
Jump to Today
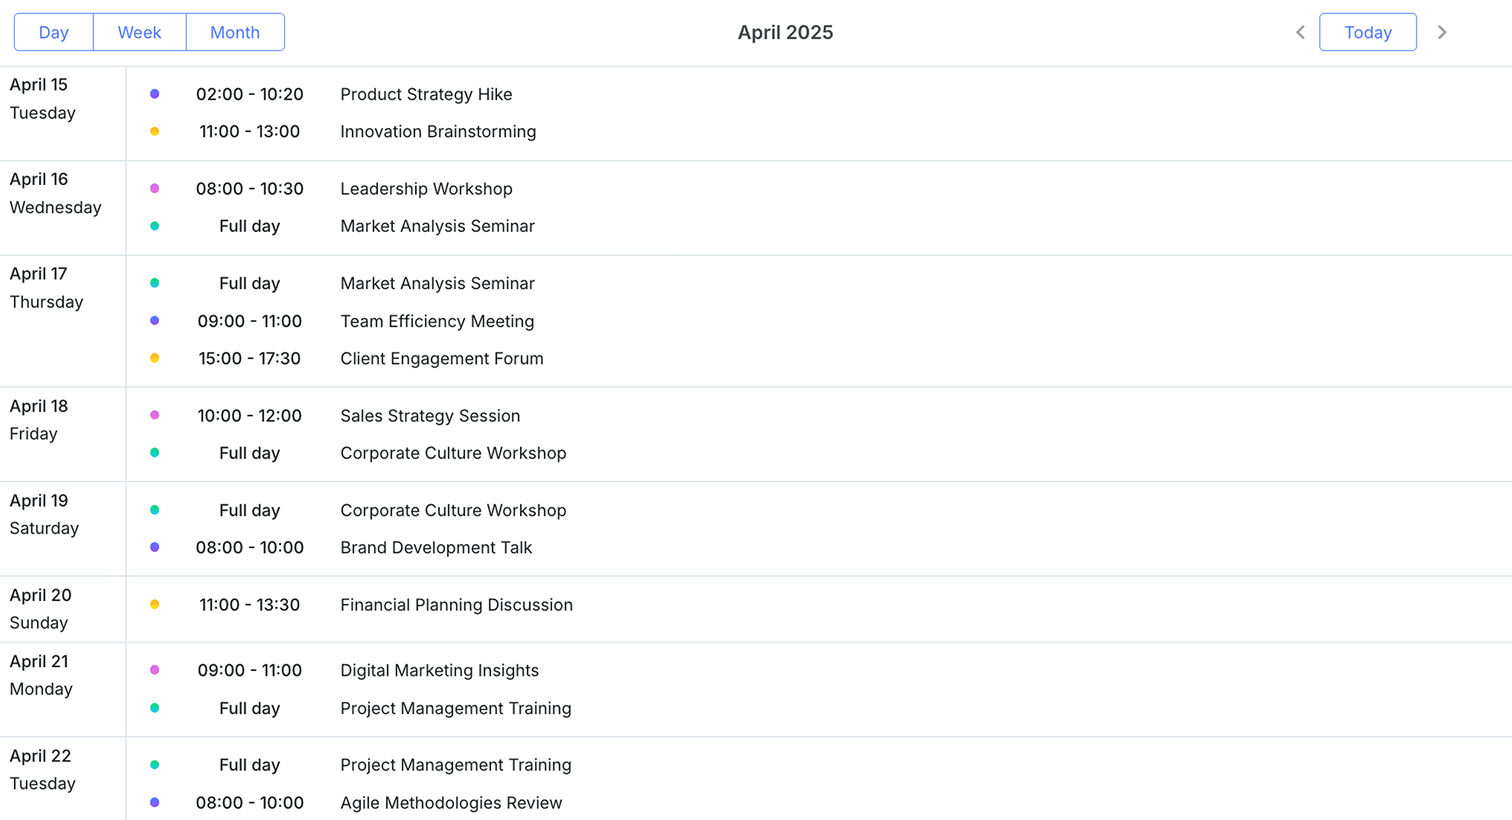(1367, 32)
